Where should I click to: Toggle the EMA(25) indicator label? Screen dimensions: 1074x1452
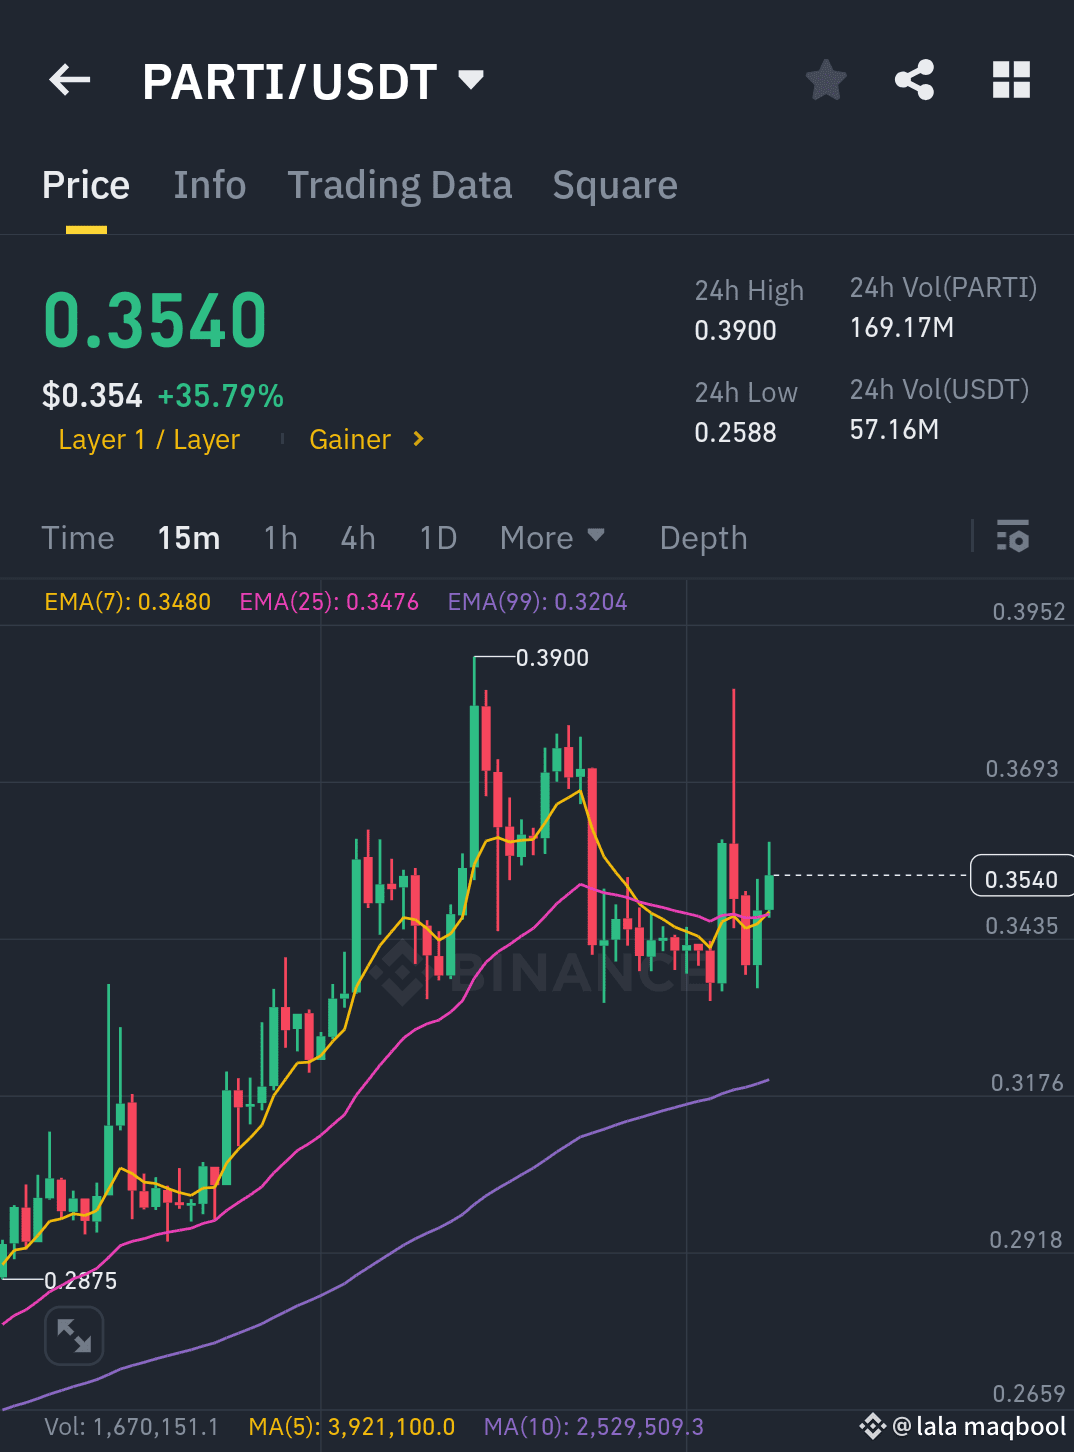tap(329, 601)
